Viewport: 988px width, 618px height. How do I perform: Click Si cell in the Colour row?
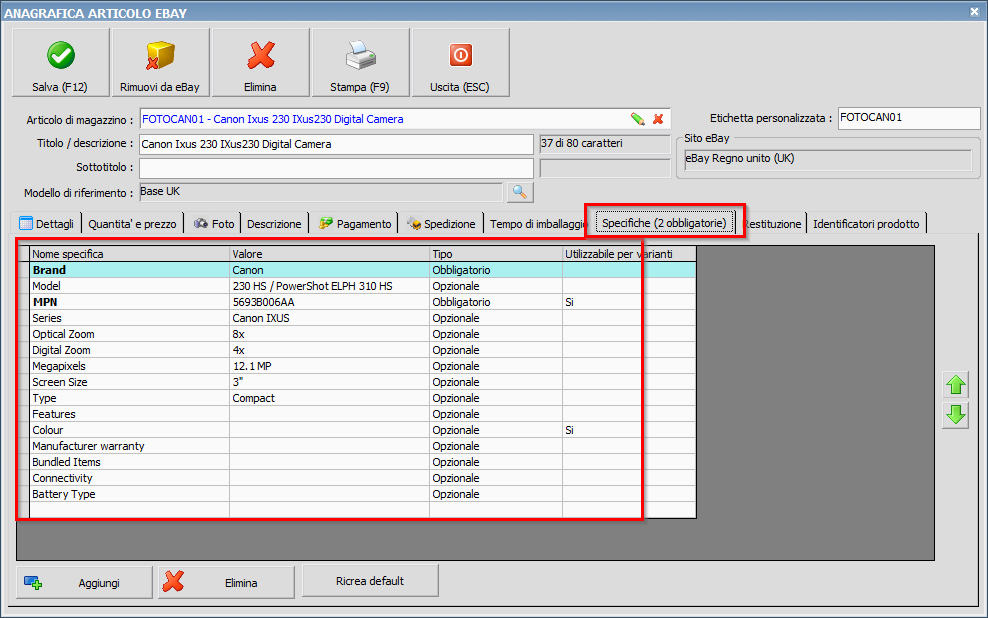(629, 430)
